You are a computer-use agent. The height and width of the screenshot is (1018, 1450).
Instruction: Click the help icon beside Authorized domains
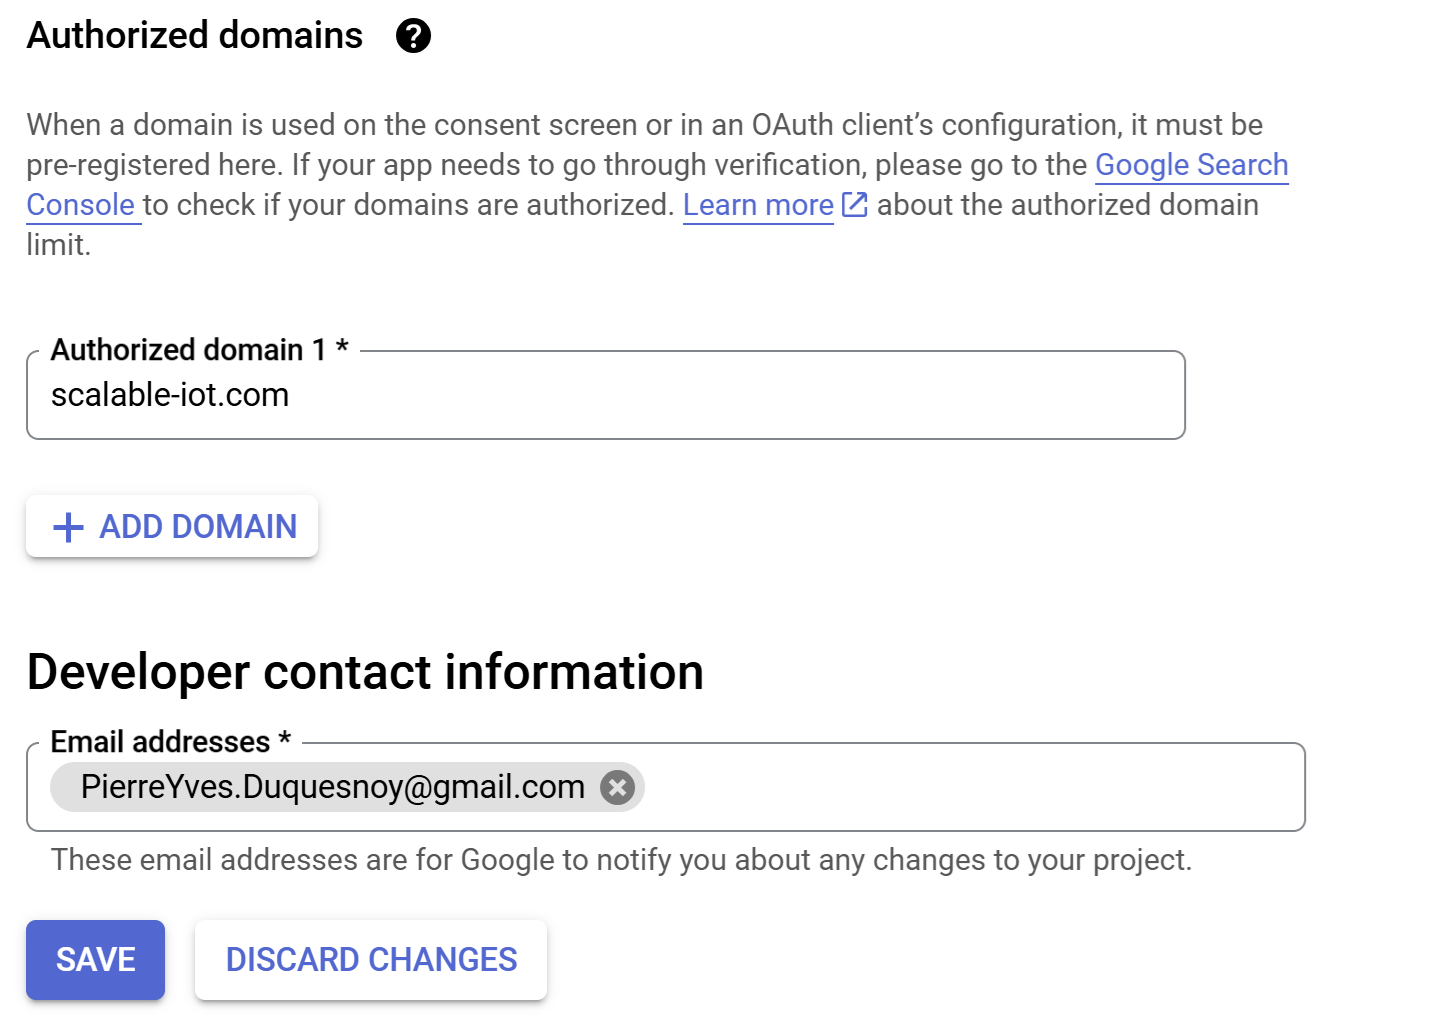pos(413,36)
